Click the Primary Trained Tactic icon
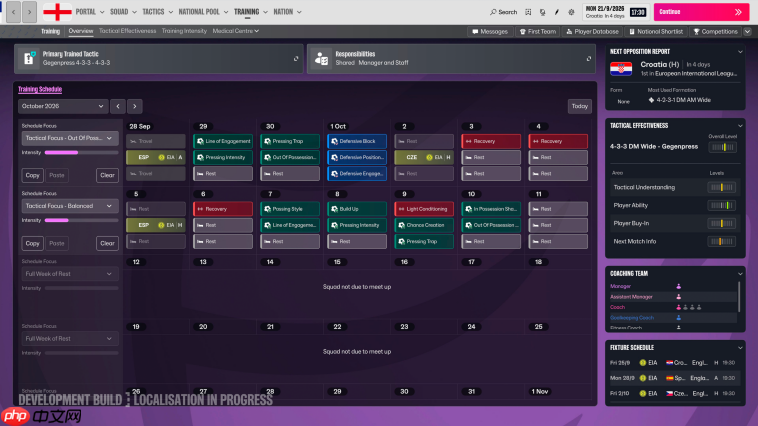This screenshot has width=758, height=426. pos(29,59)
